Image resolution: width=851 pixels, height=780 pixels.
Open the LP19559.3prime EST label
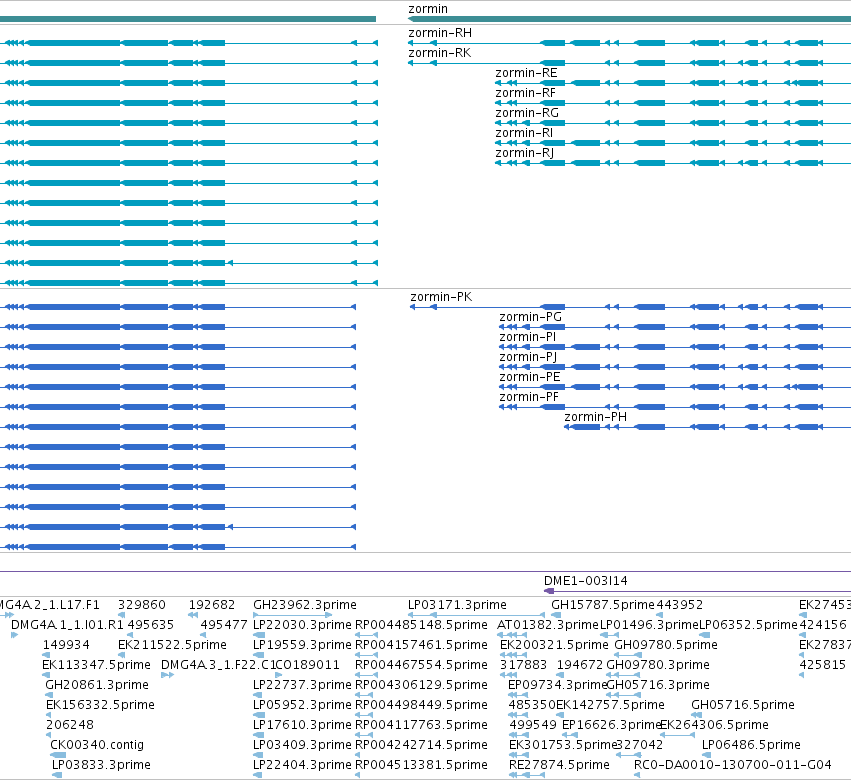click(302, 645)
